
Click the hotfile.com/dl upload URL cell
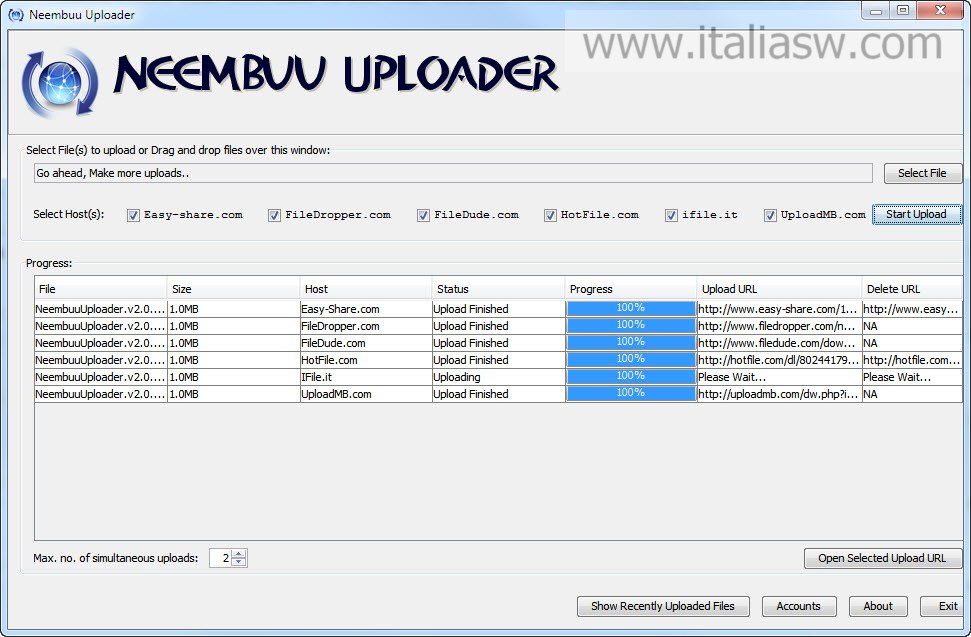click(779, 360)
